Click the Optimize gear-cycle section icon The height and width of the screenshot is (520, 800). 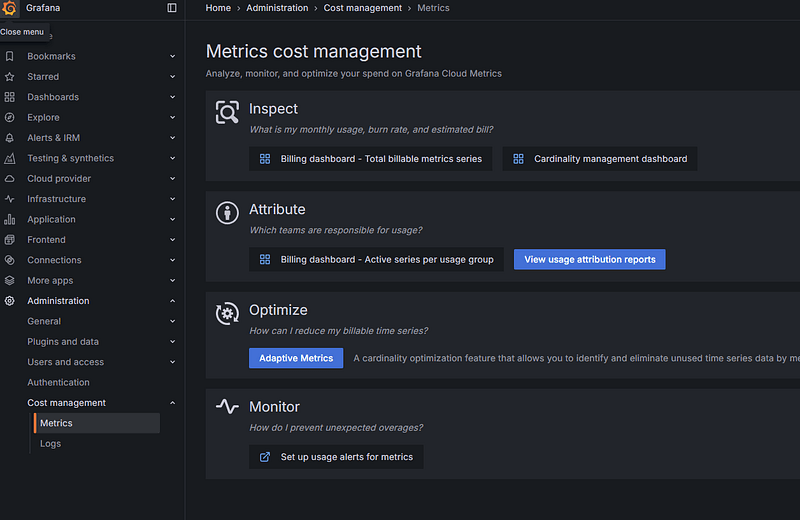point(227,313)
